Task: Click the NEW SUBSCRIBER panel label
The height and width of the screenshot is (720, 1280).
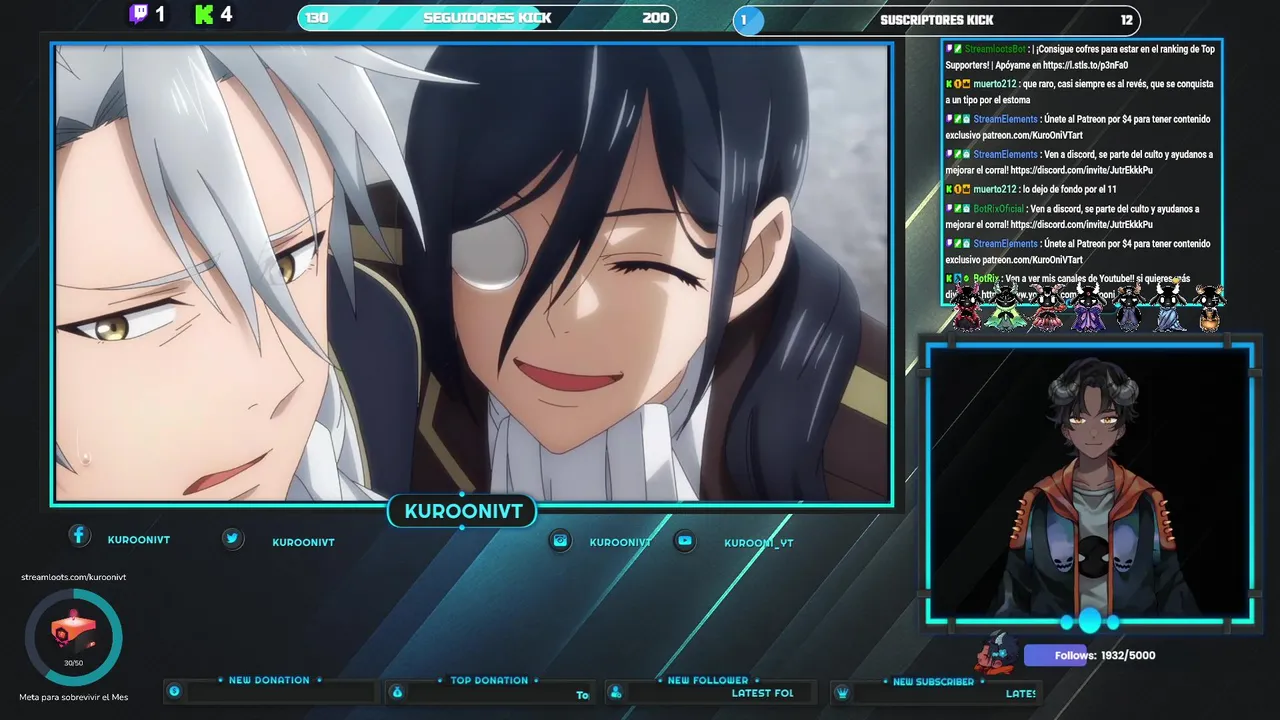Action: (933, 681)
